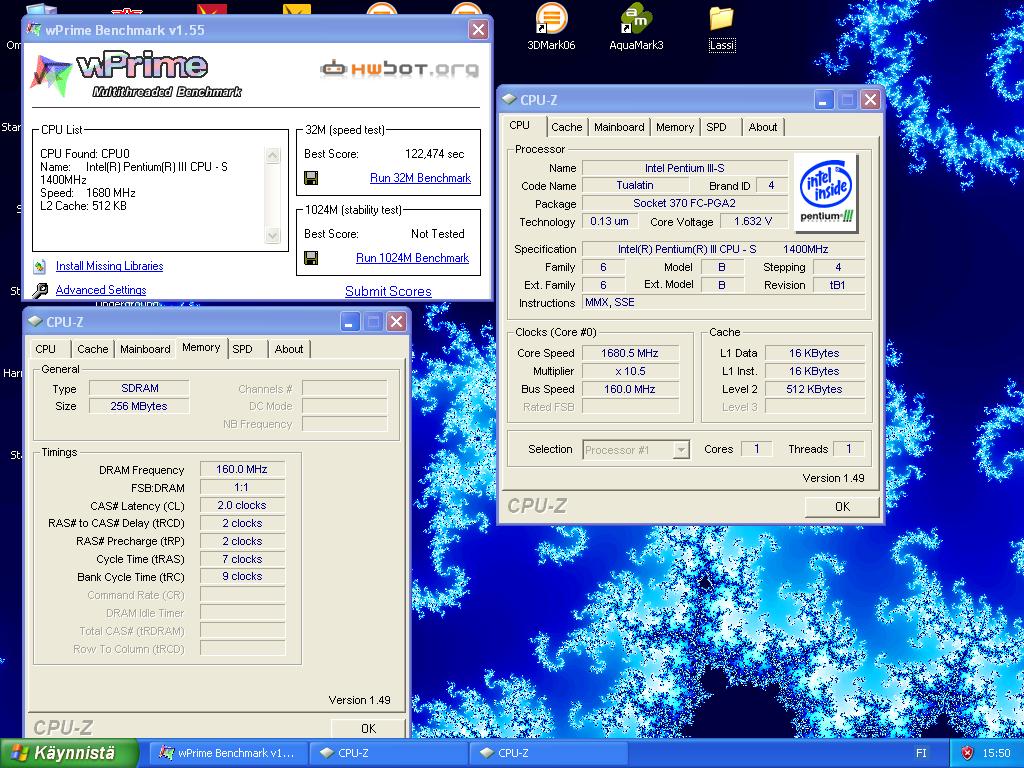The width and height of the screenshot is (1024, 768).
Task: Click the hwbot.org logo in wPrime
Action: click(399, 69)
